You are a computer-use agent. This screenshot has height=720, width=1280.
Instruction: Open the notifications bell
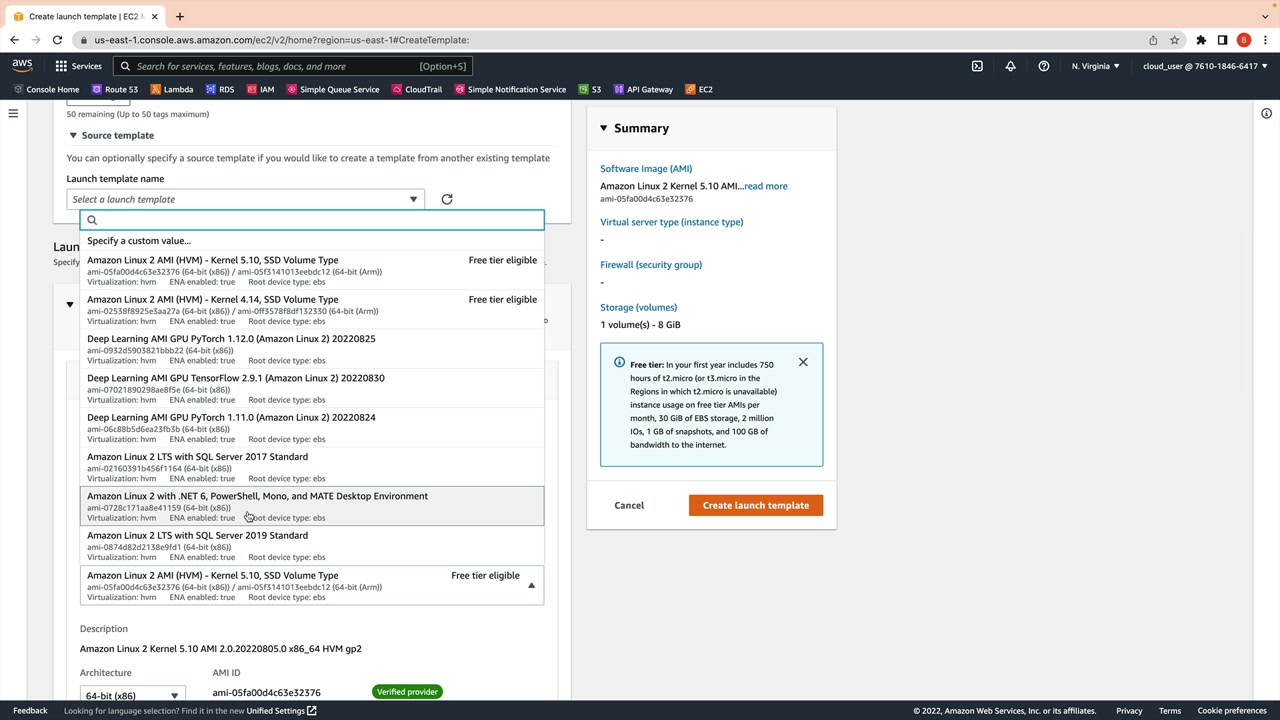click(1010, 66)
